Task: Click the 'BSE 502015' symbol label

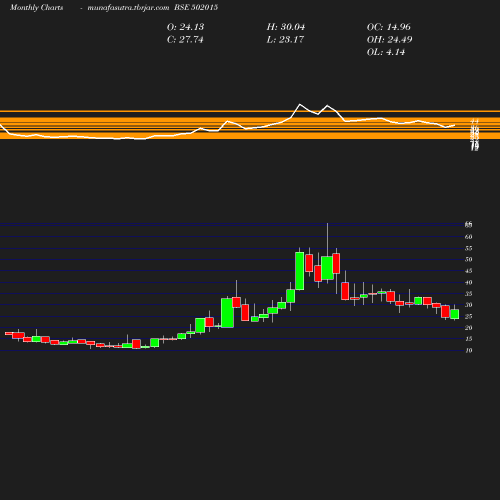Action: click(196, 7)
